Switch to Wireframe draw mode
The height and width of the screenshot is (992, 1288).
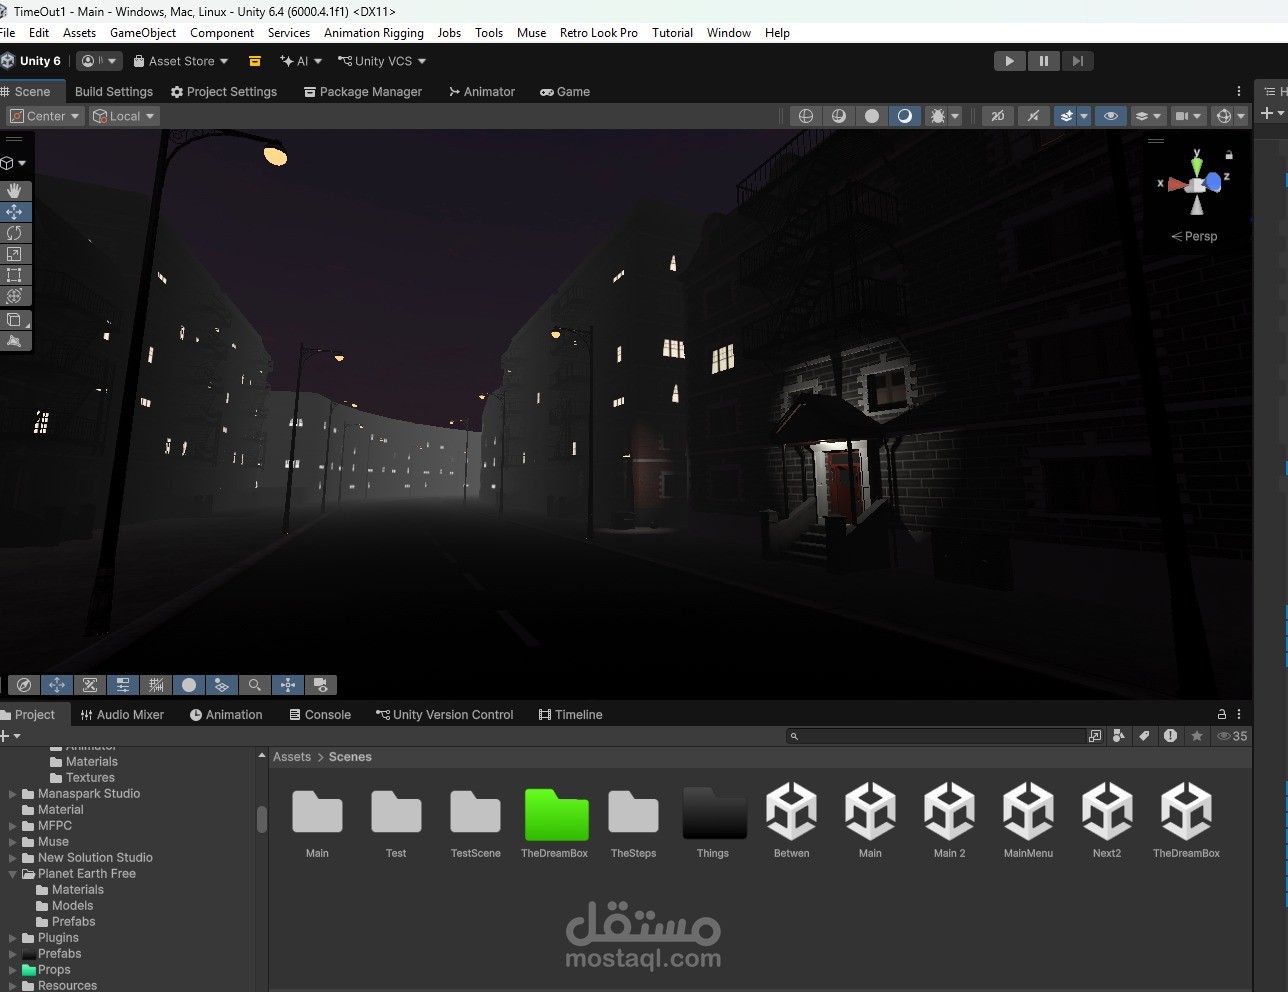pos(806,116)
